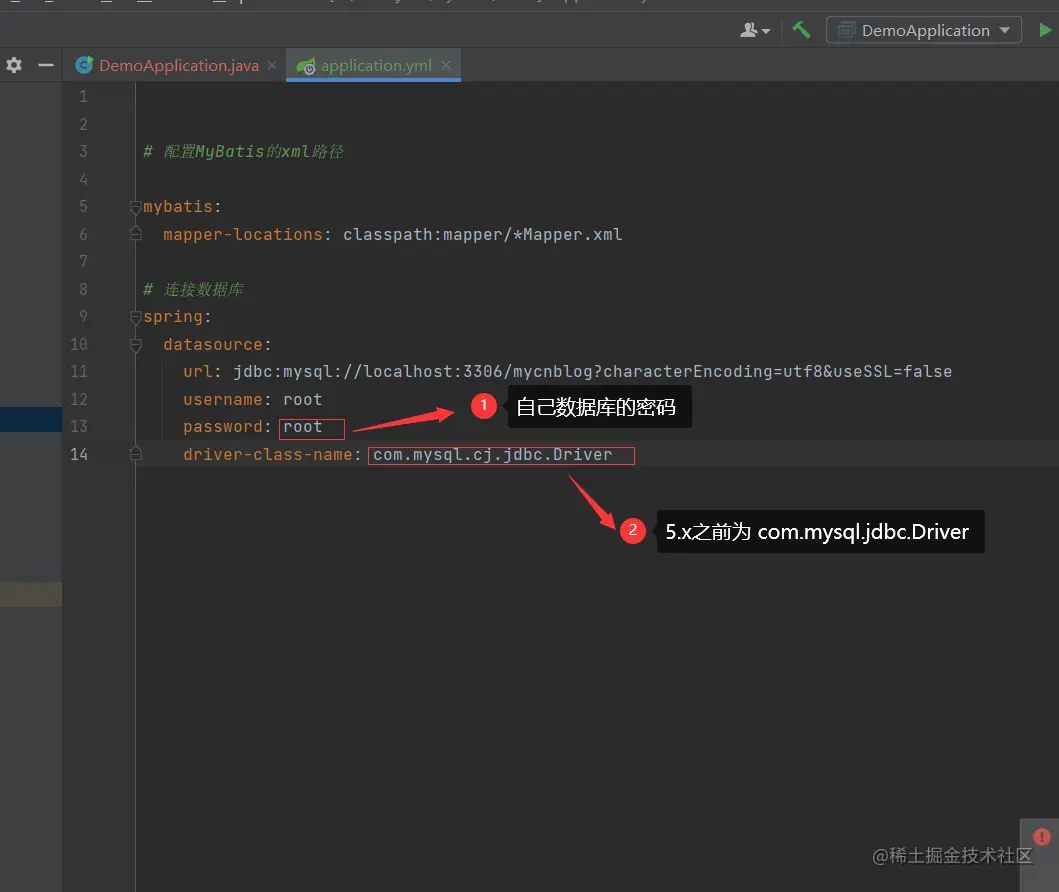Click the com.mysql.cj.jdbc.Driver value
1059x892 pixels.
point(492,454)
